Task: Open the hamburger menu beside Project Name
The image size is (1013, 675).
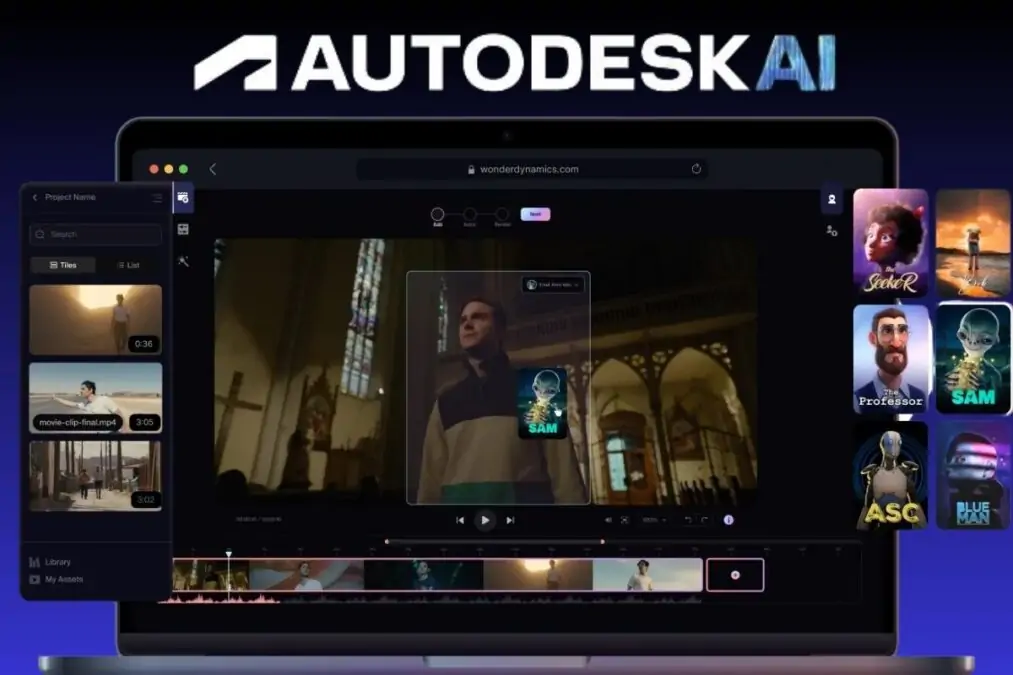Action: coord(157,198)
